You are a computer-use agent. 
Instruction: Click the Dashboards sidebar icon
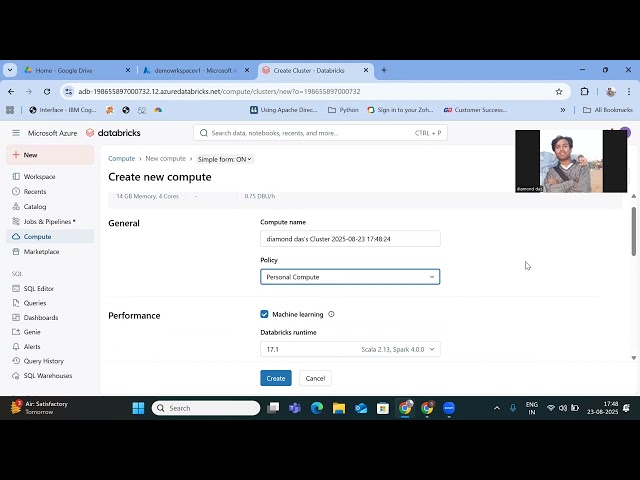click(16, 318)
